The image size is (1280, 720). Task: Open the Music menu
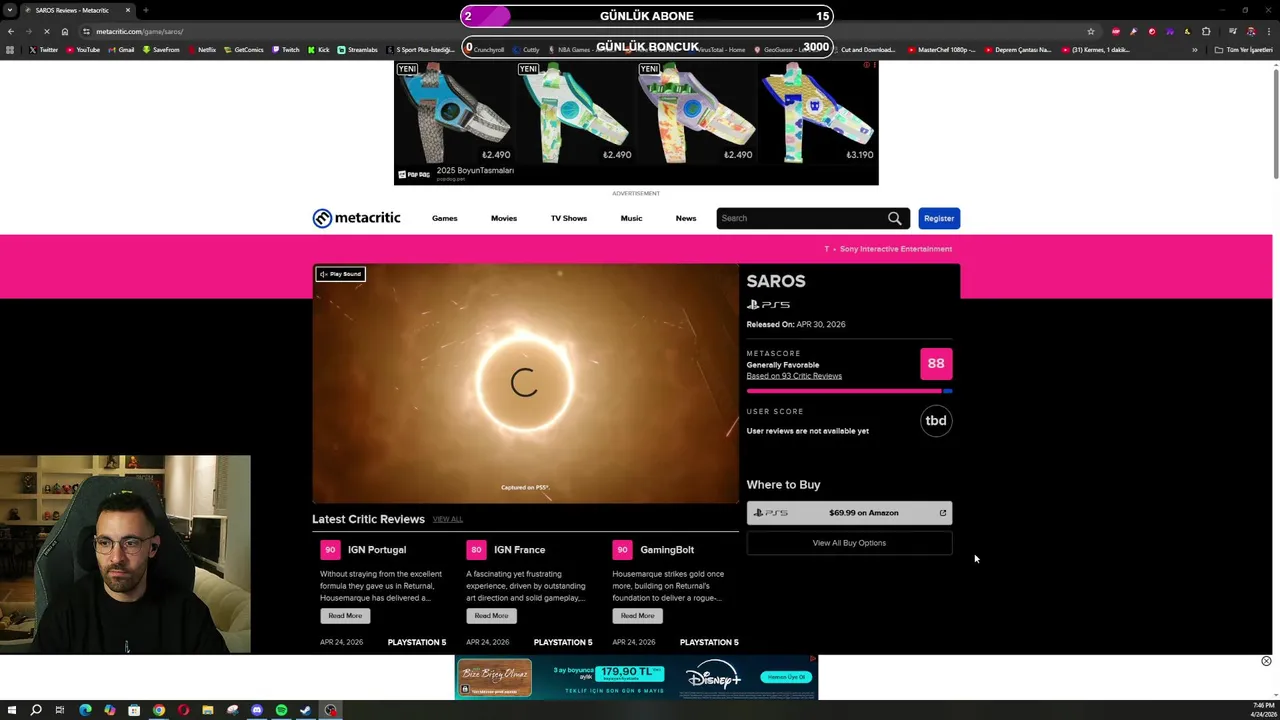(x=631, y=218)
